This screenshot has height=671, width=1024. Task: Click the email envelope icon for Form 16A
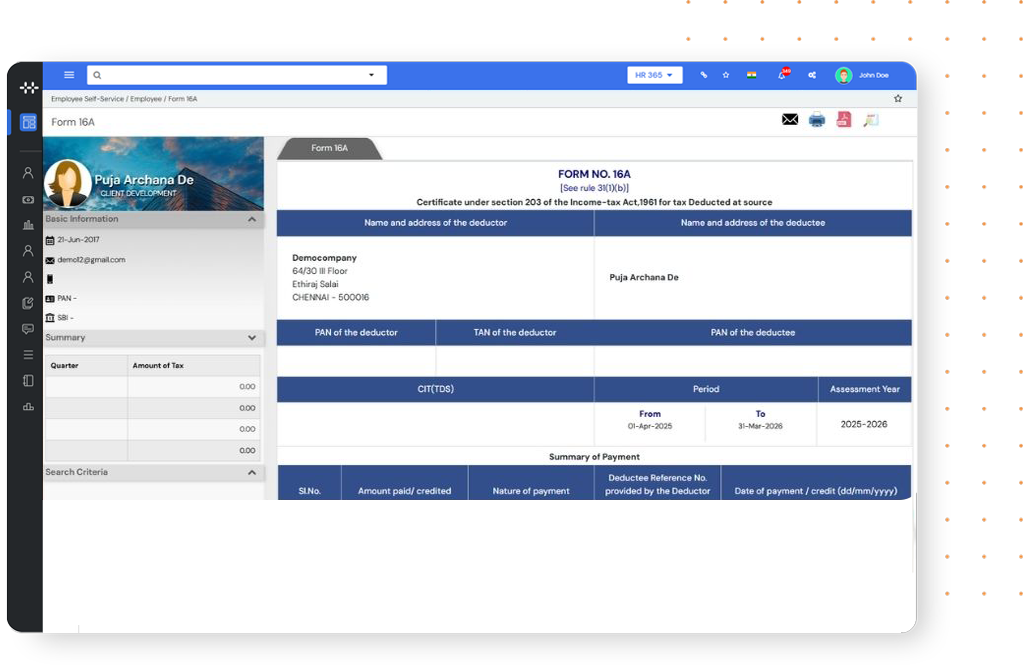tap(790, 120)
